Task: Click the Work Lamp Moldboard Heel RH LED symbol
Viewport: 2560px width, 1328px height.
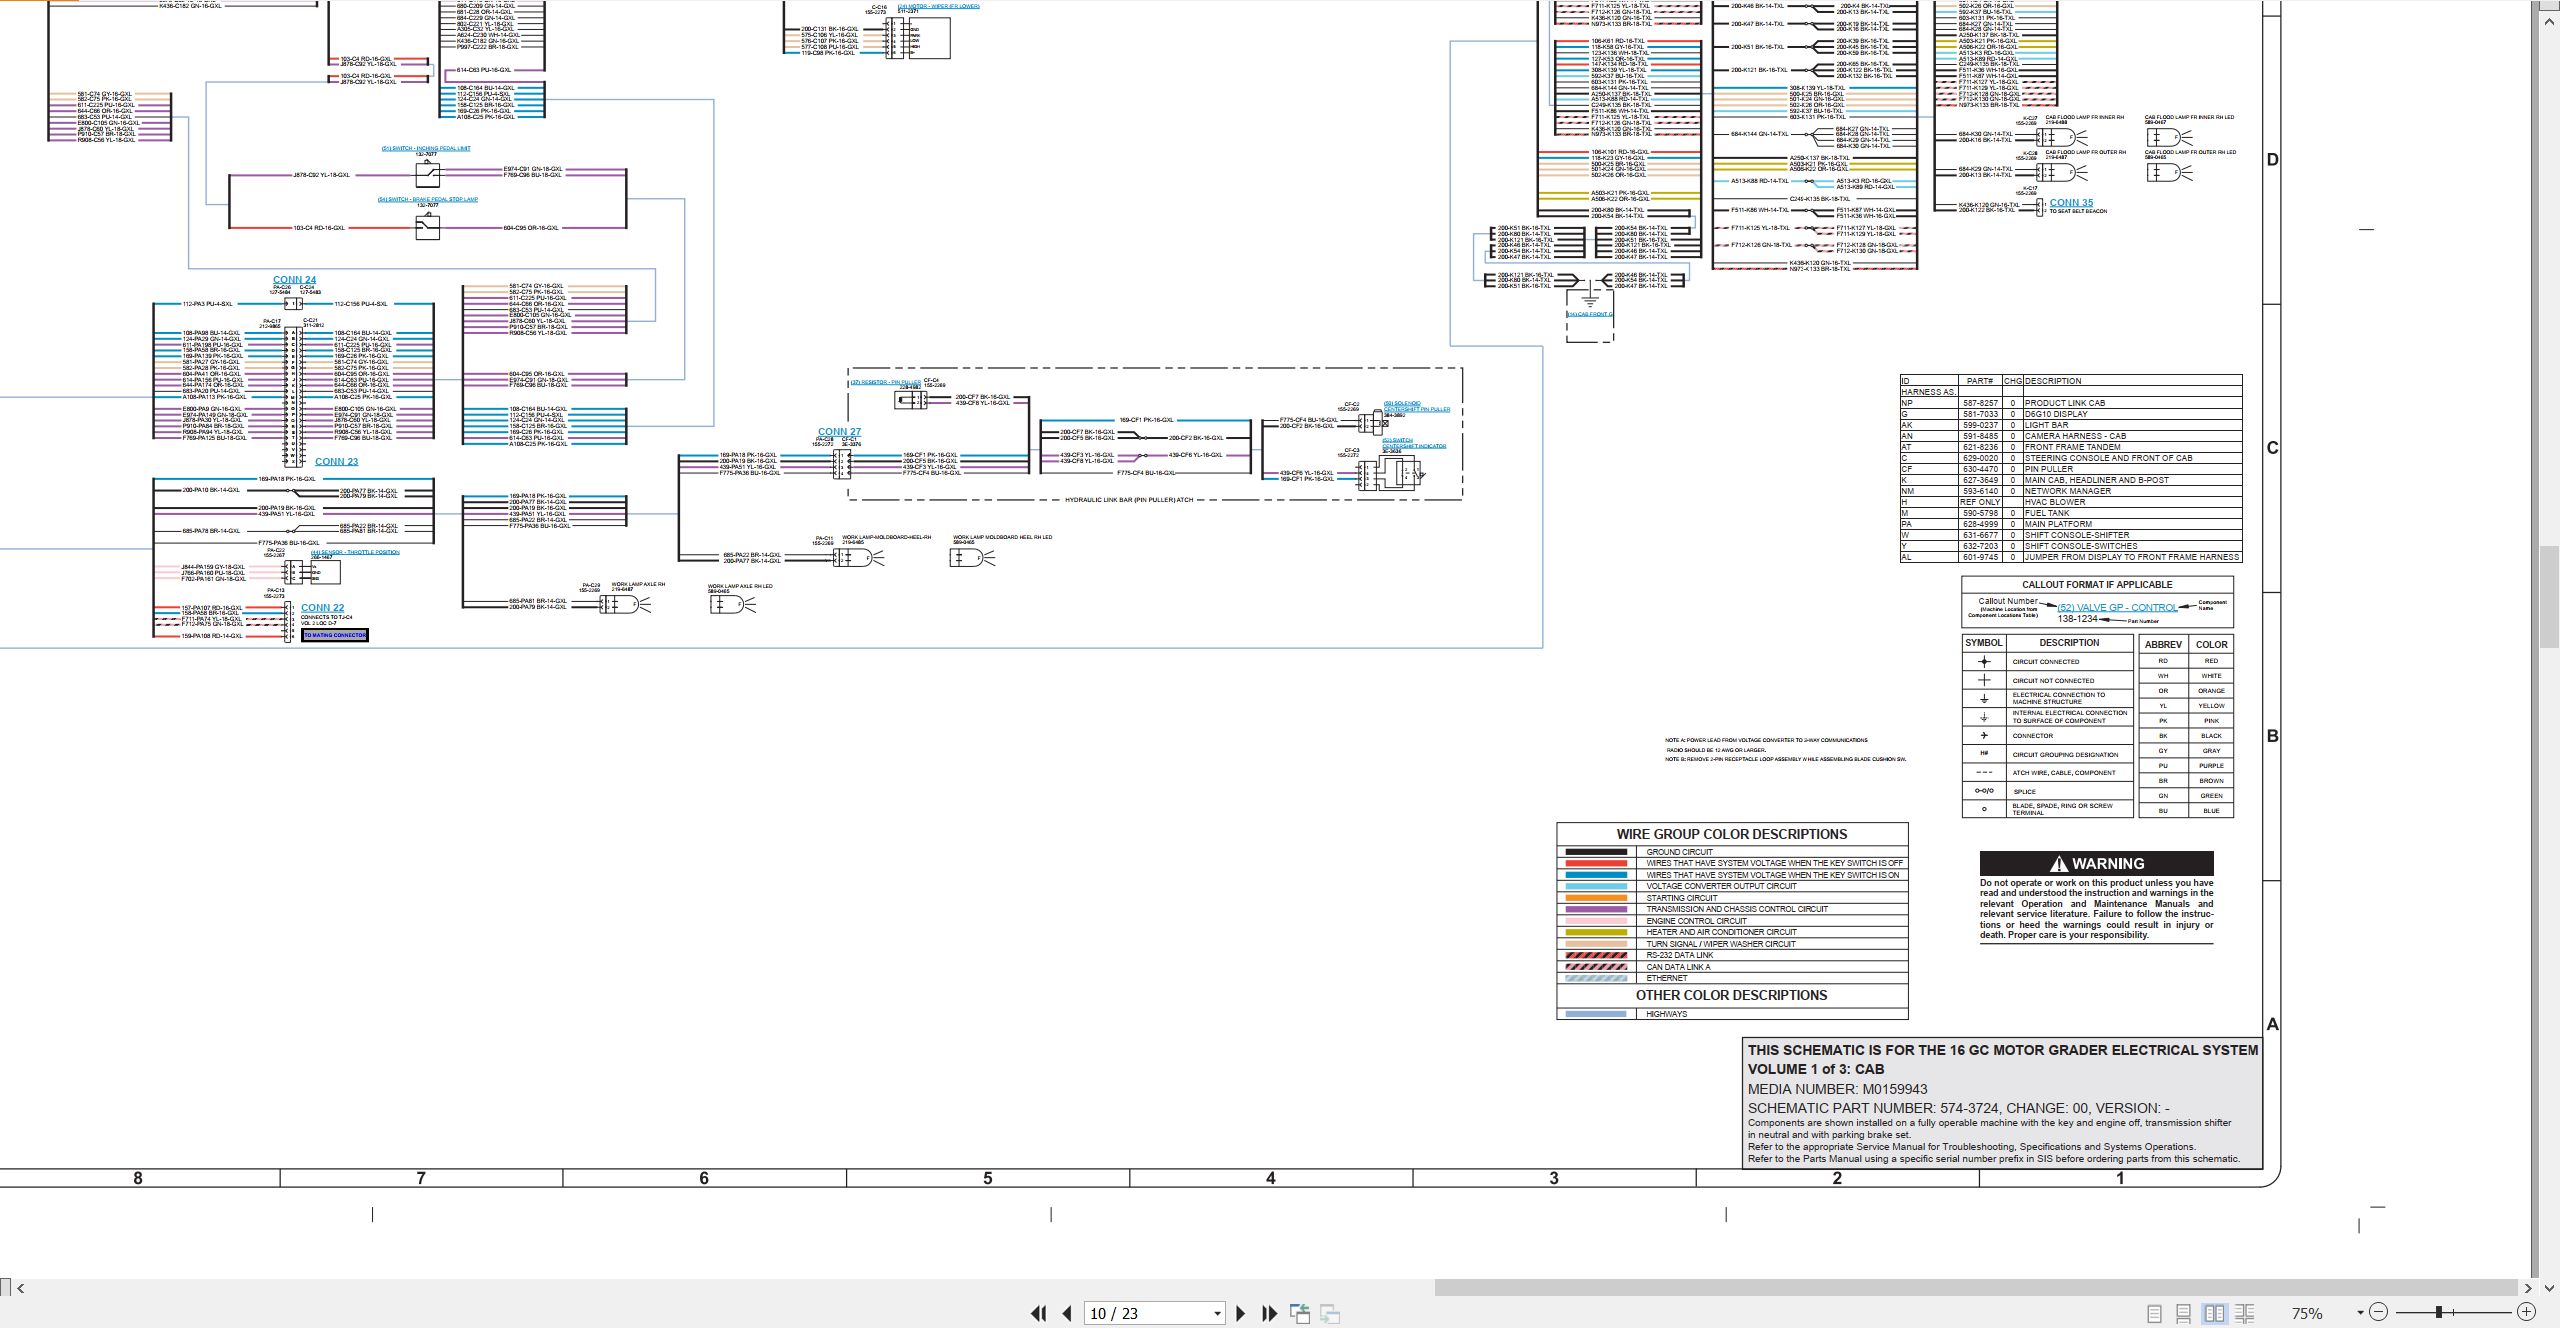Action: coord(973,557)
